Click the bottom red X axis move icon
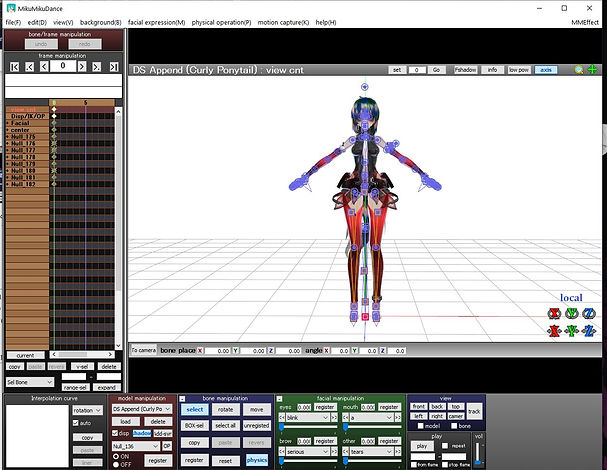The image size is (607, 470). [555, 331]
